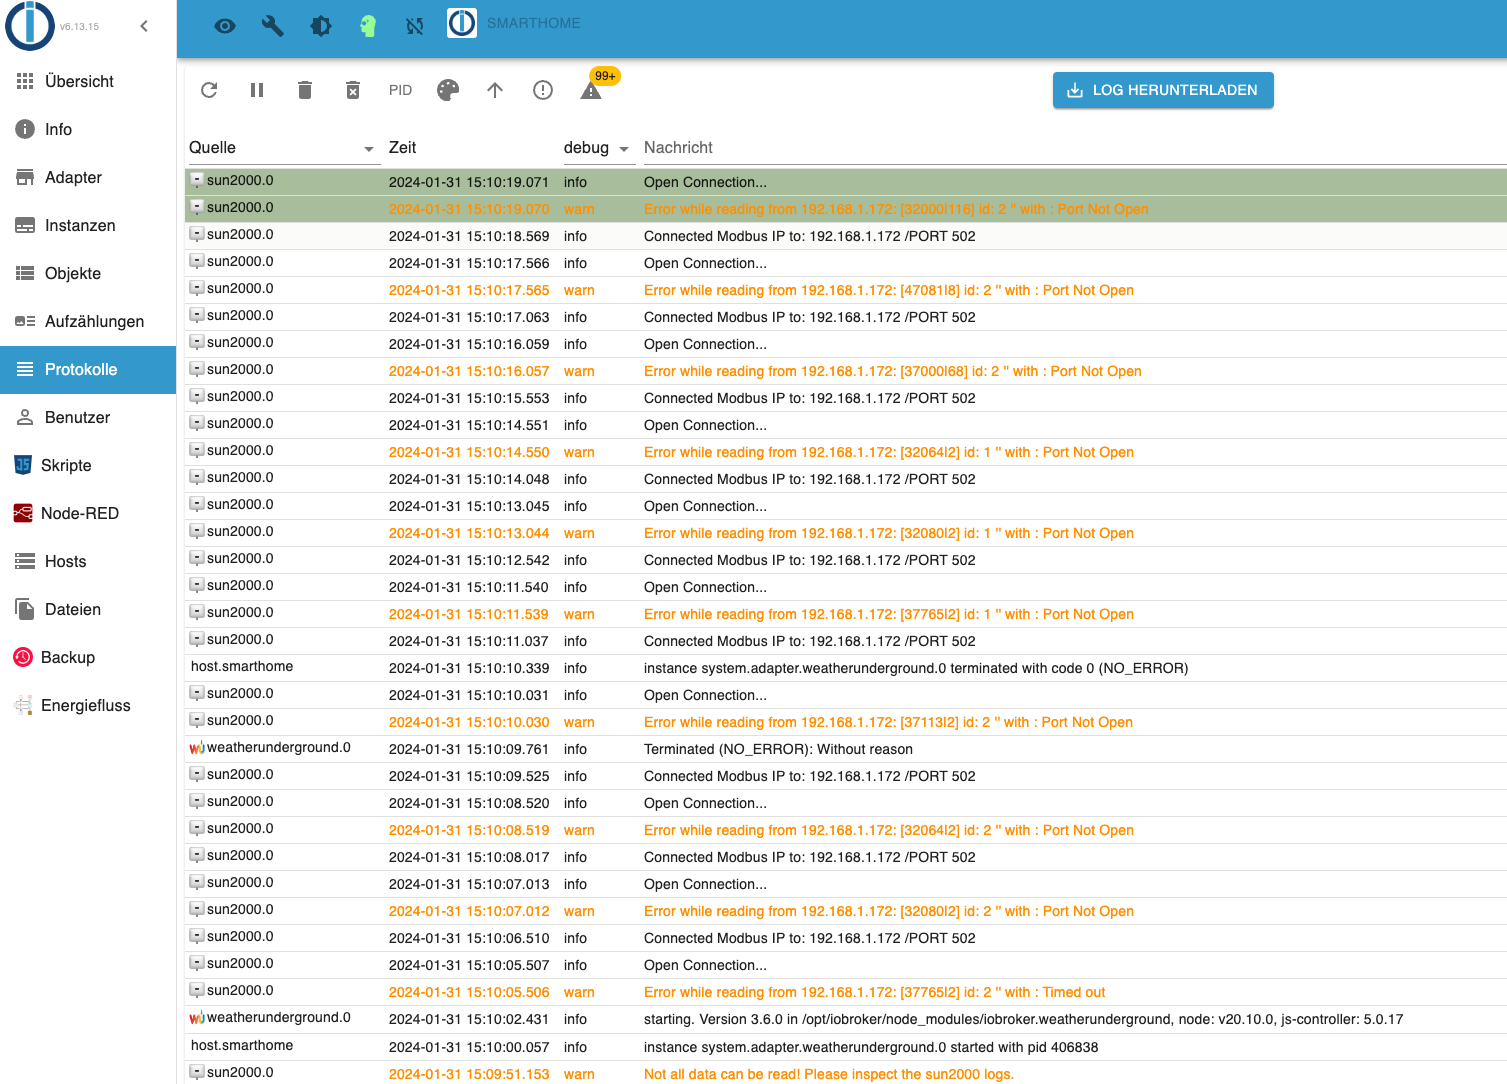
Task: Pause log updates
Action: pos(257,90)
